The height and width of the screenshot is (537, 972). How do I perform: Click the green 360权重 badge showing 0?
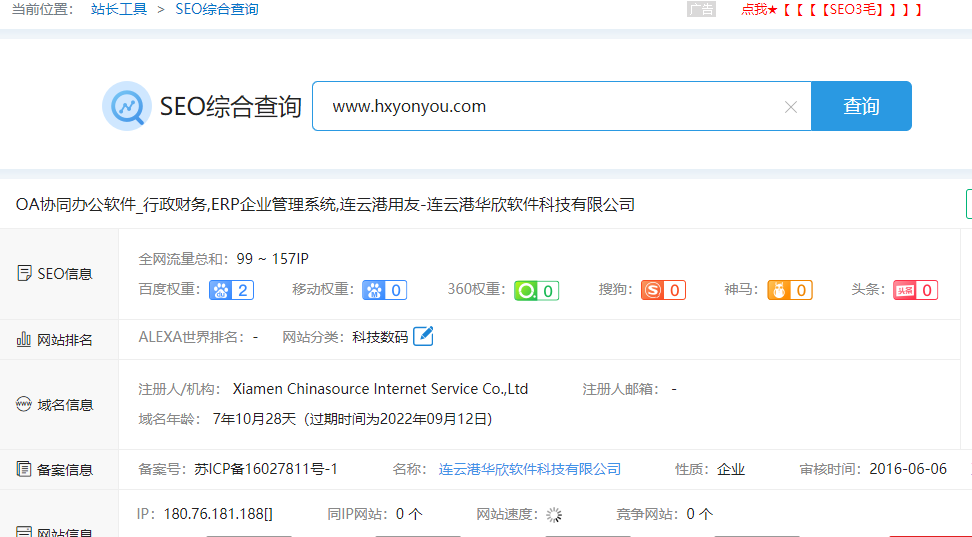coord(536,290)
